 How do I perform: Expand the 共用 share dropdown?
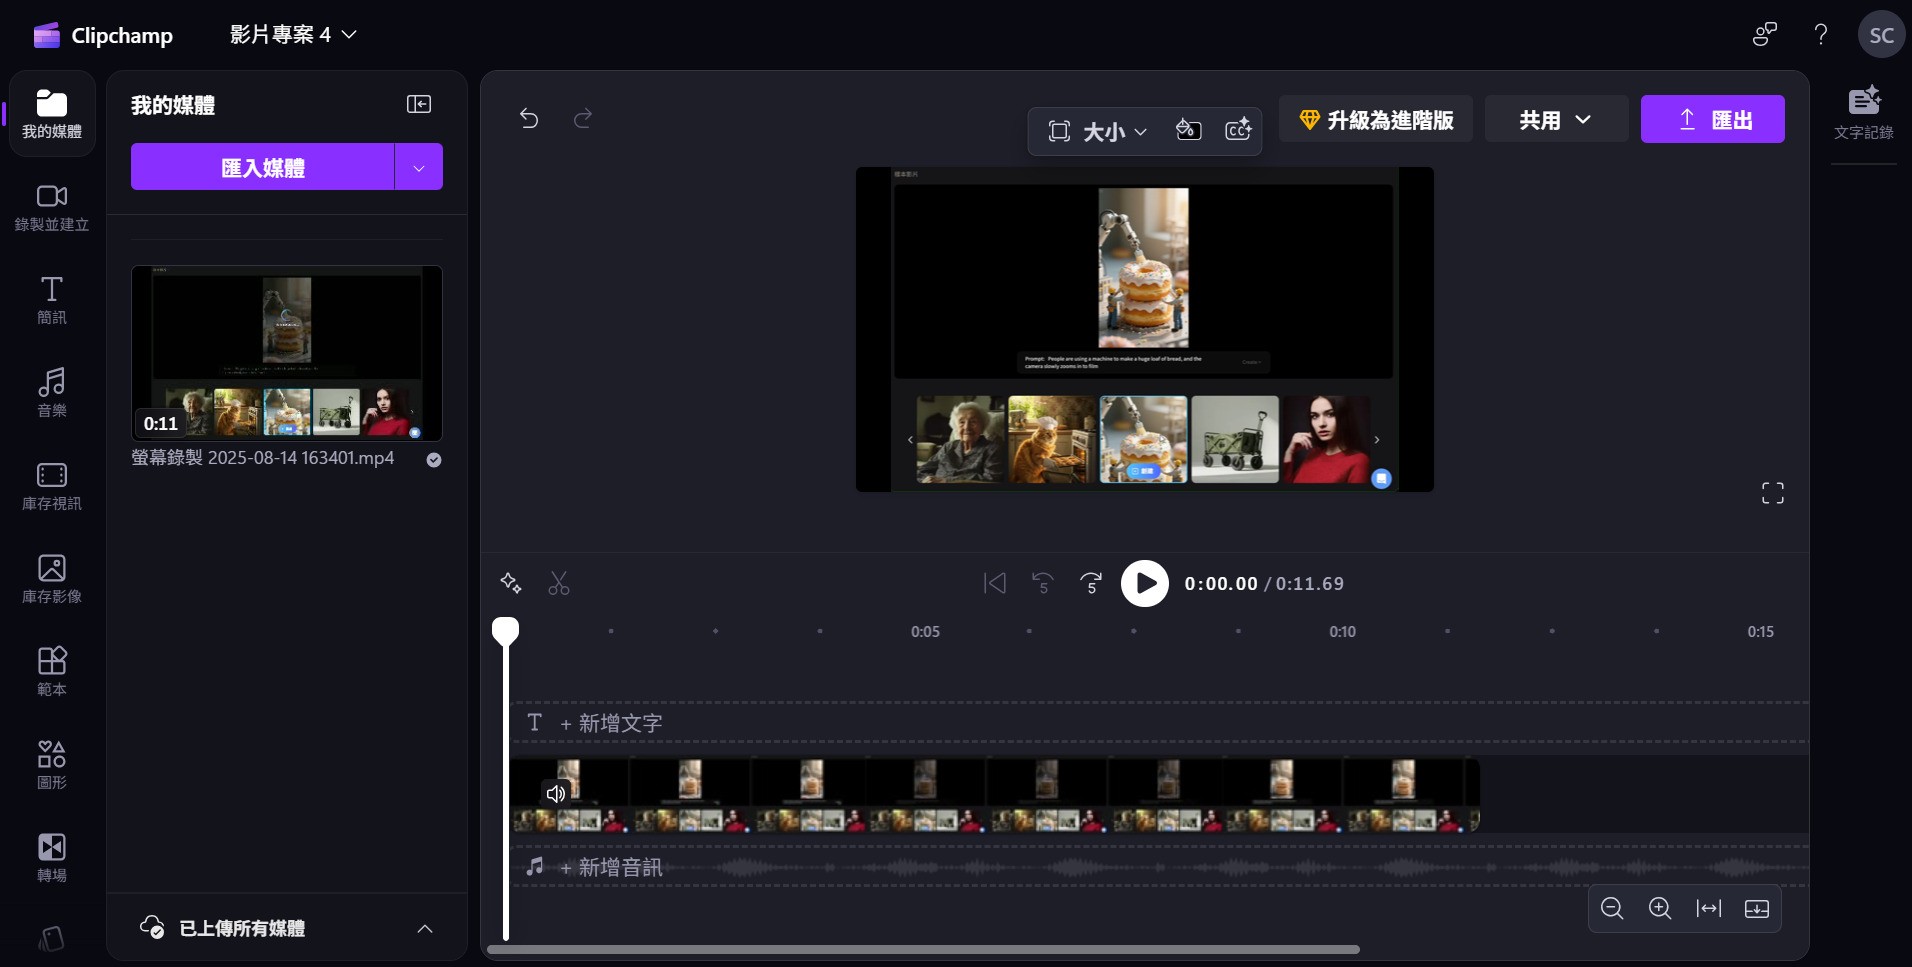click(x=1554, y=119)
